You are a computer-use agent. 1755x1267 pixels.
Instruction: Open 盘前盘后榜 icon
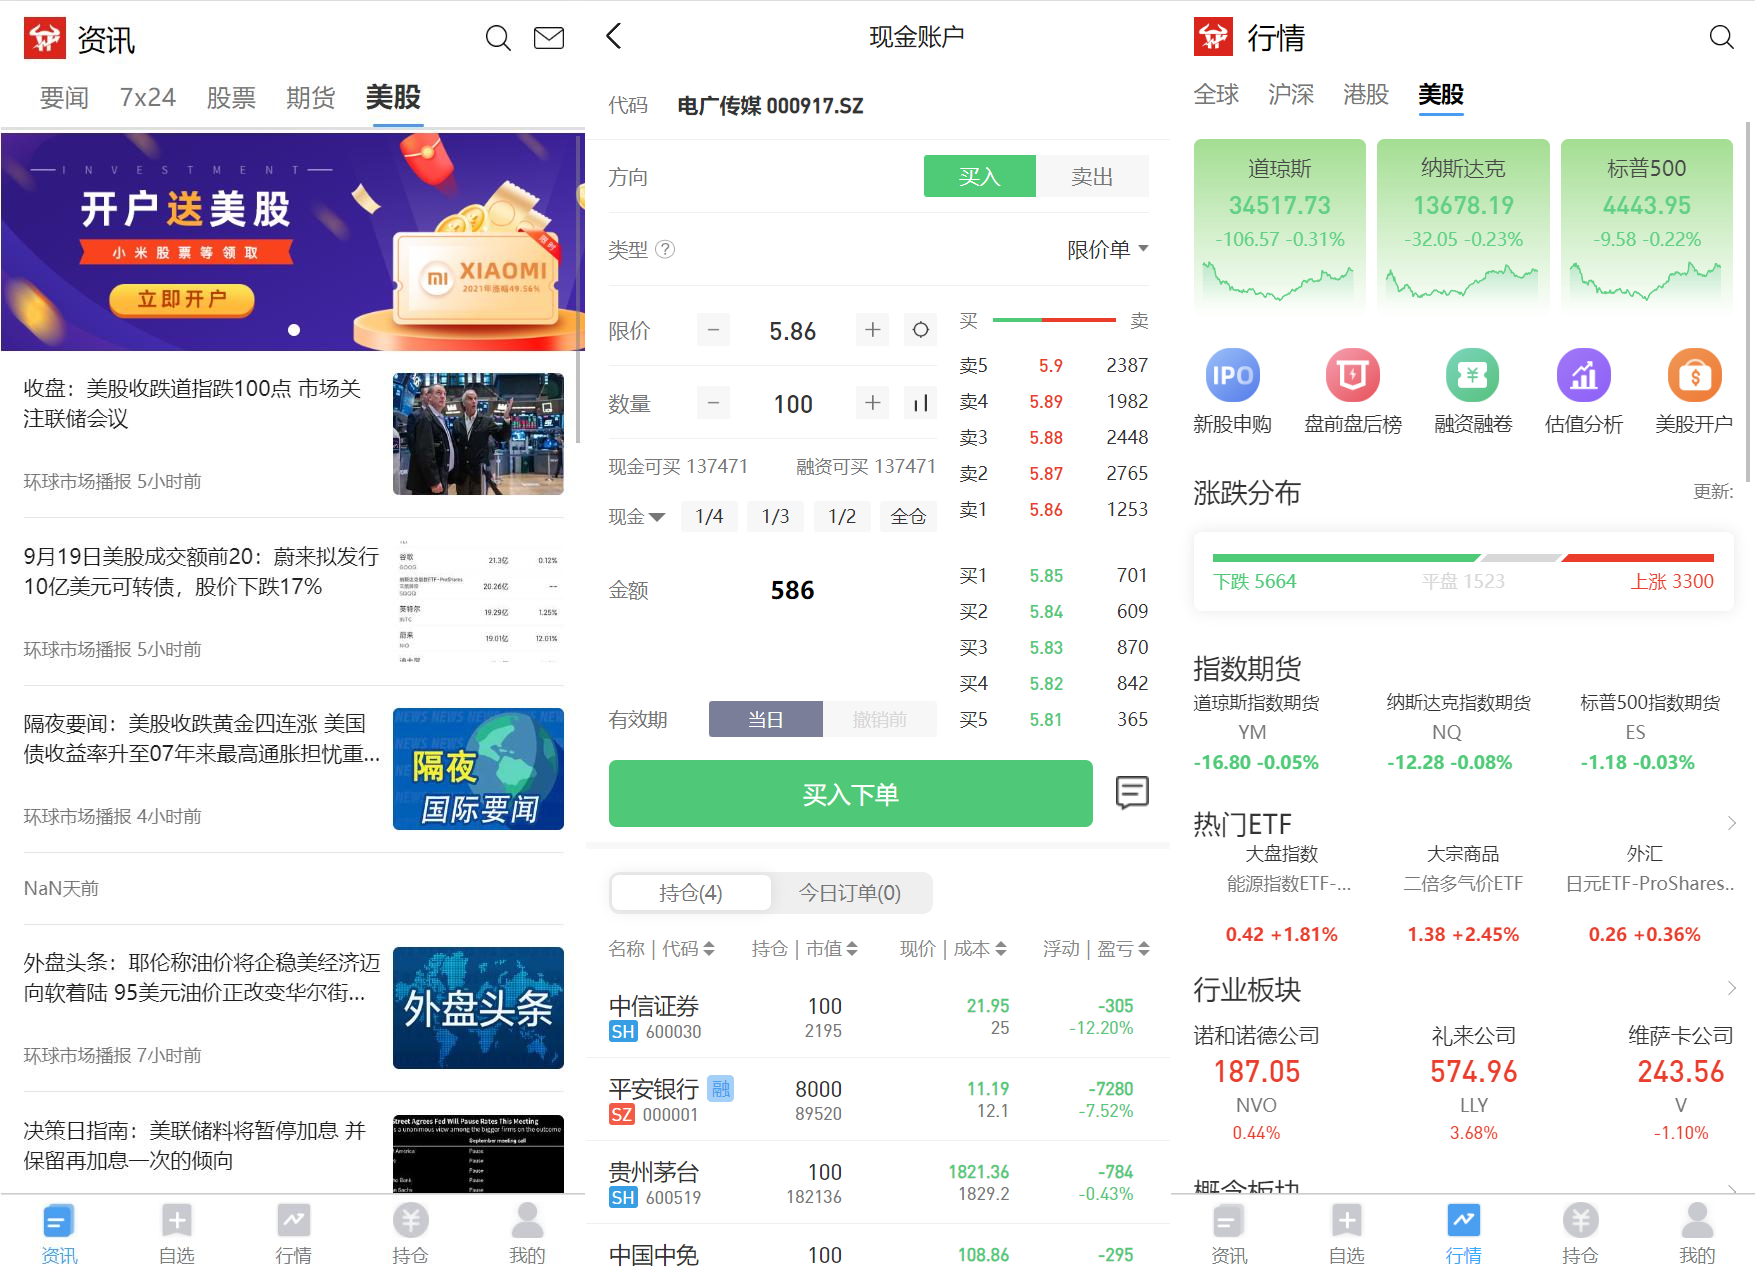click(1353, 392)
